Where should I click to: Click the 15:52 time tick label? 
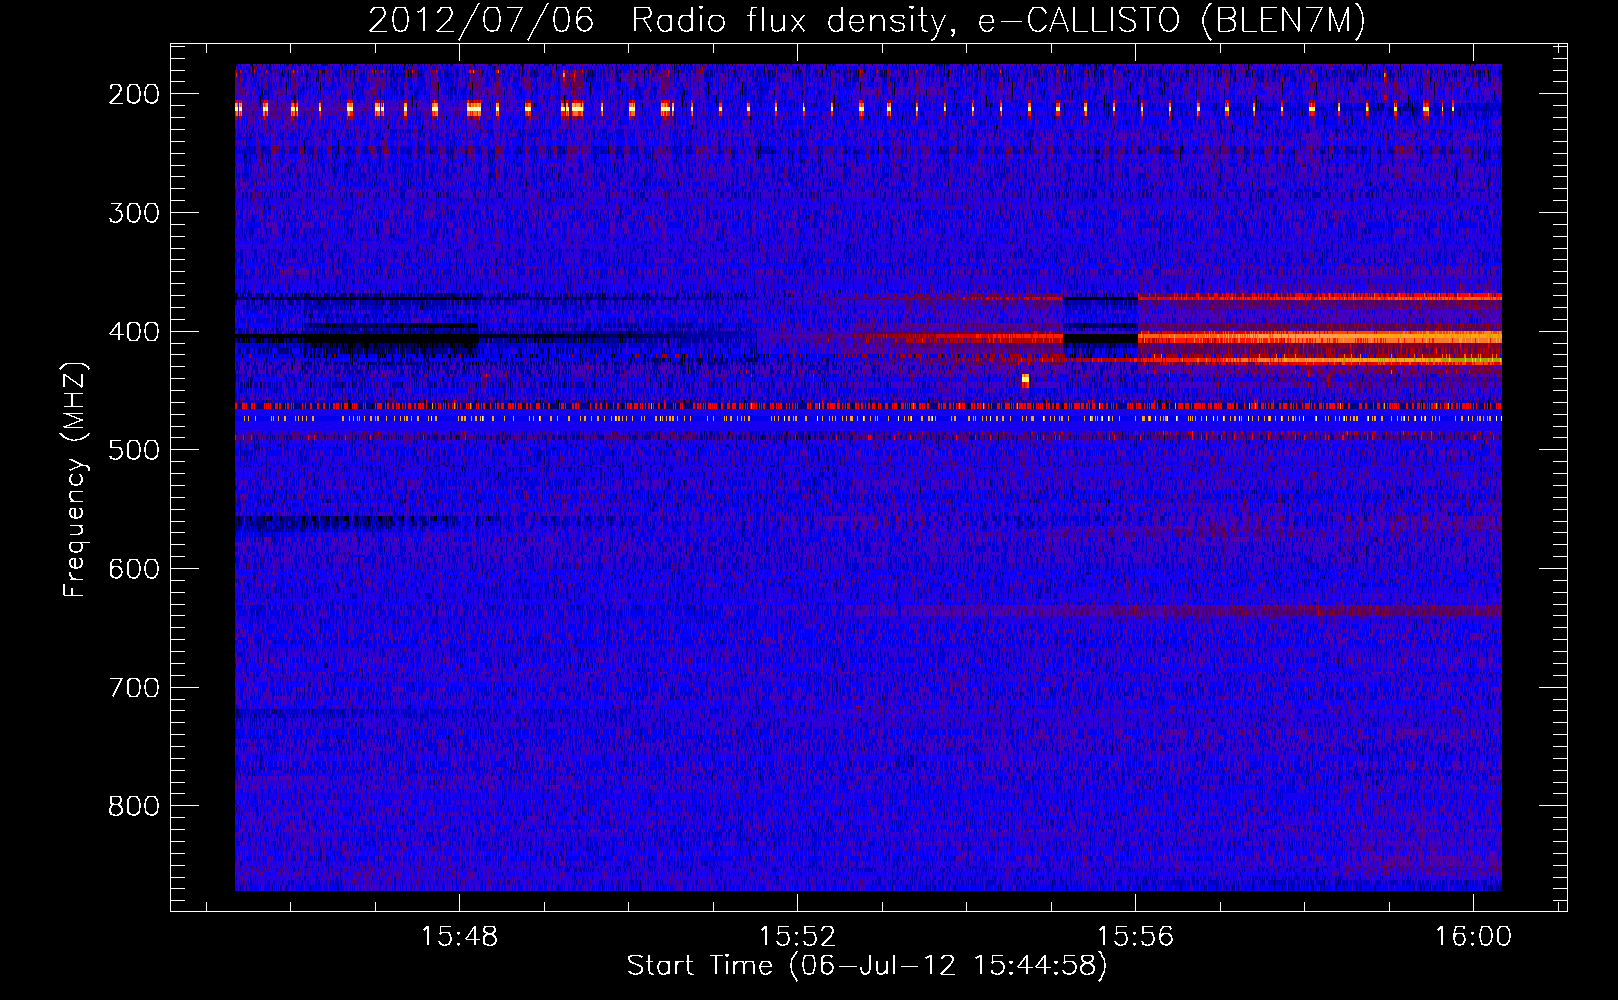pyautogui.click(x=797, y=937)
